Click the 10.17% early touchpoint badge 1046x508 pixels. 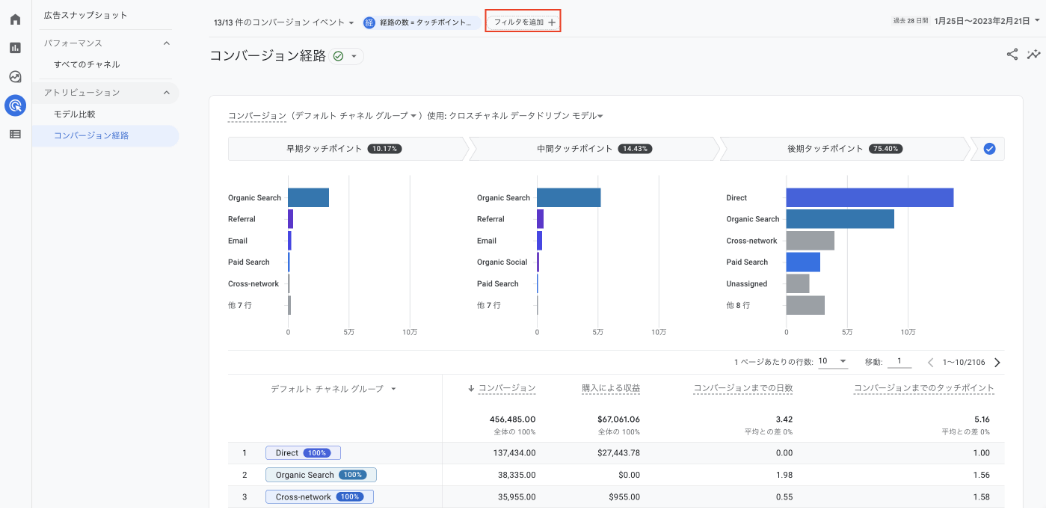coord(385,149)
